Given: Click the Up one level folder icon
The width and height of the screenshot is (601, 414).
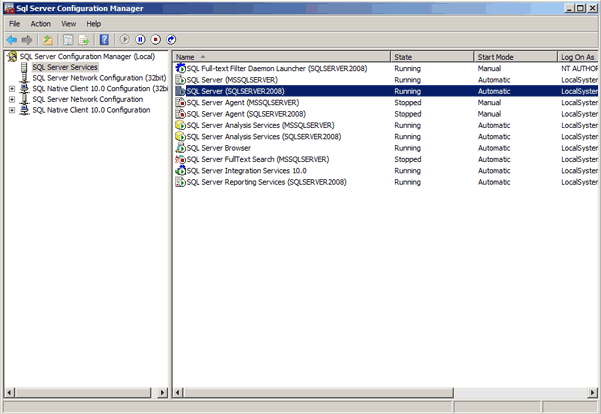Looking at the screenshot, I should click(x=48, y=39).
